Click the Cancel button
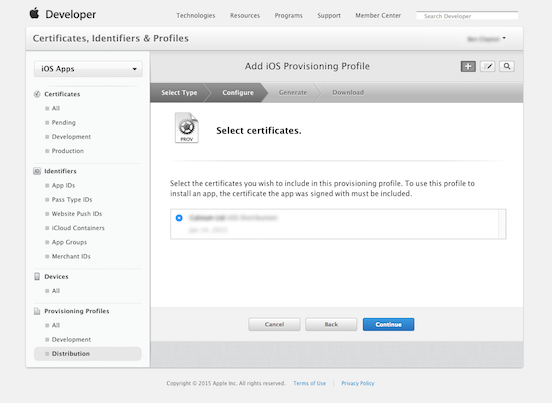This screenshot has height=403, width=552. (274, 324)
